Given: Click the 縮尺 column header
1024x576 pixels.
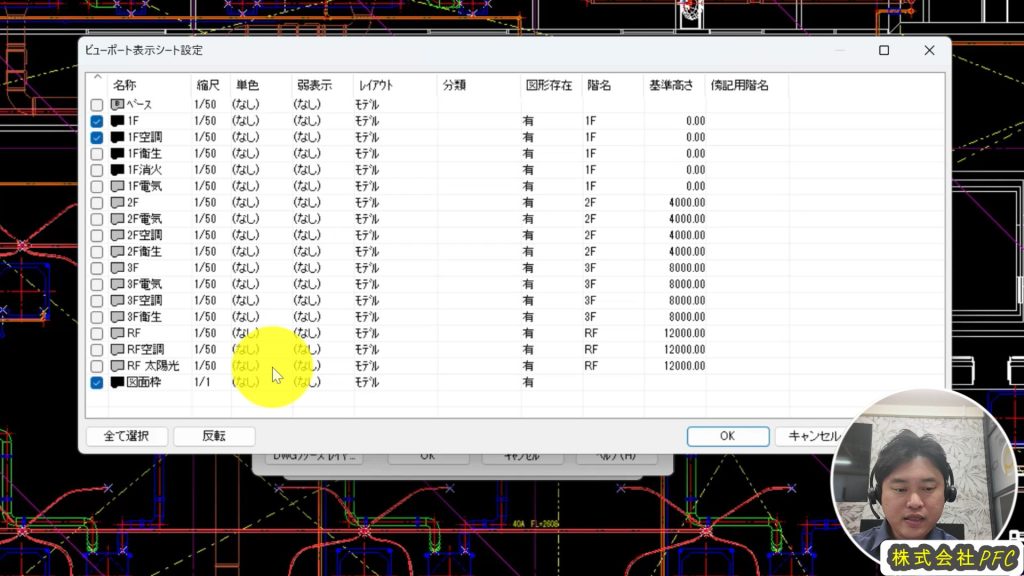Looking at the screenshot, I should click(x=208, y=86).
